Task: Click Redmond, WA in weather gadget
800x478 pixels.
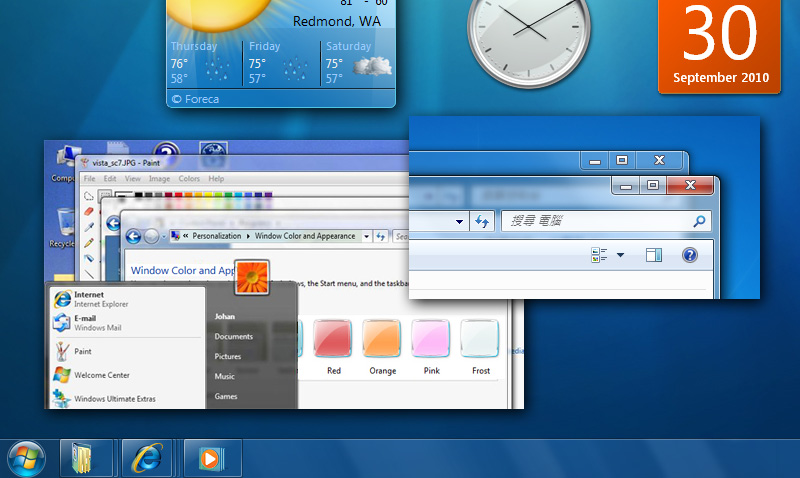Action: pos(336,21)
